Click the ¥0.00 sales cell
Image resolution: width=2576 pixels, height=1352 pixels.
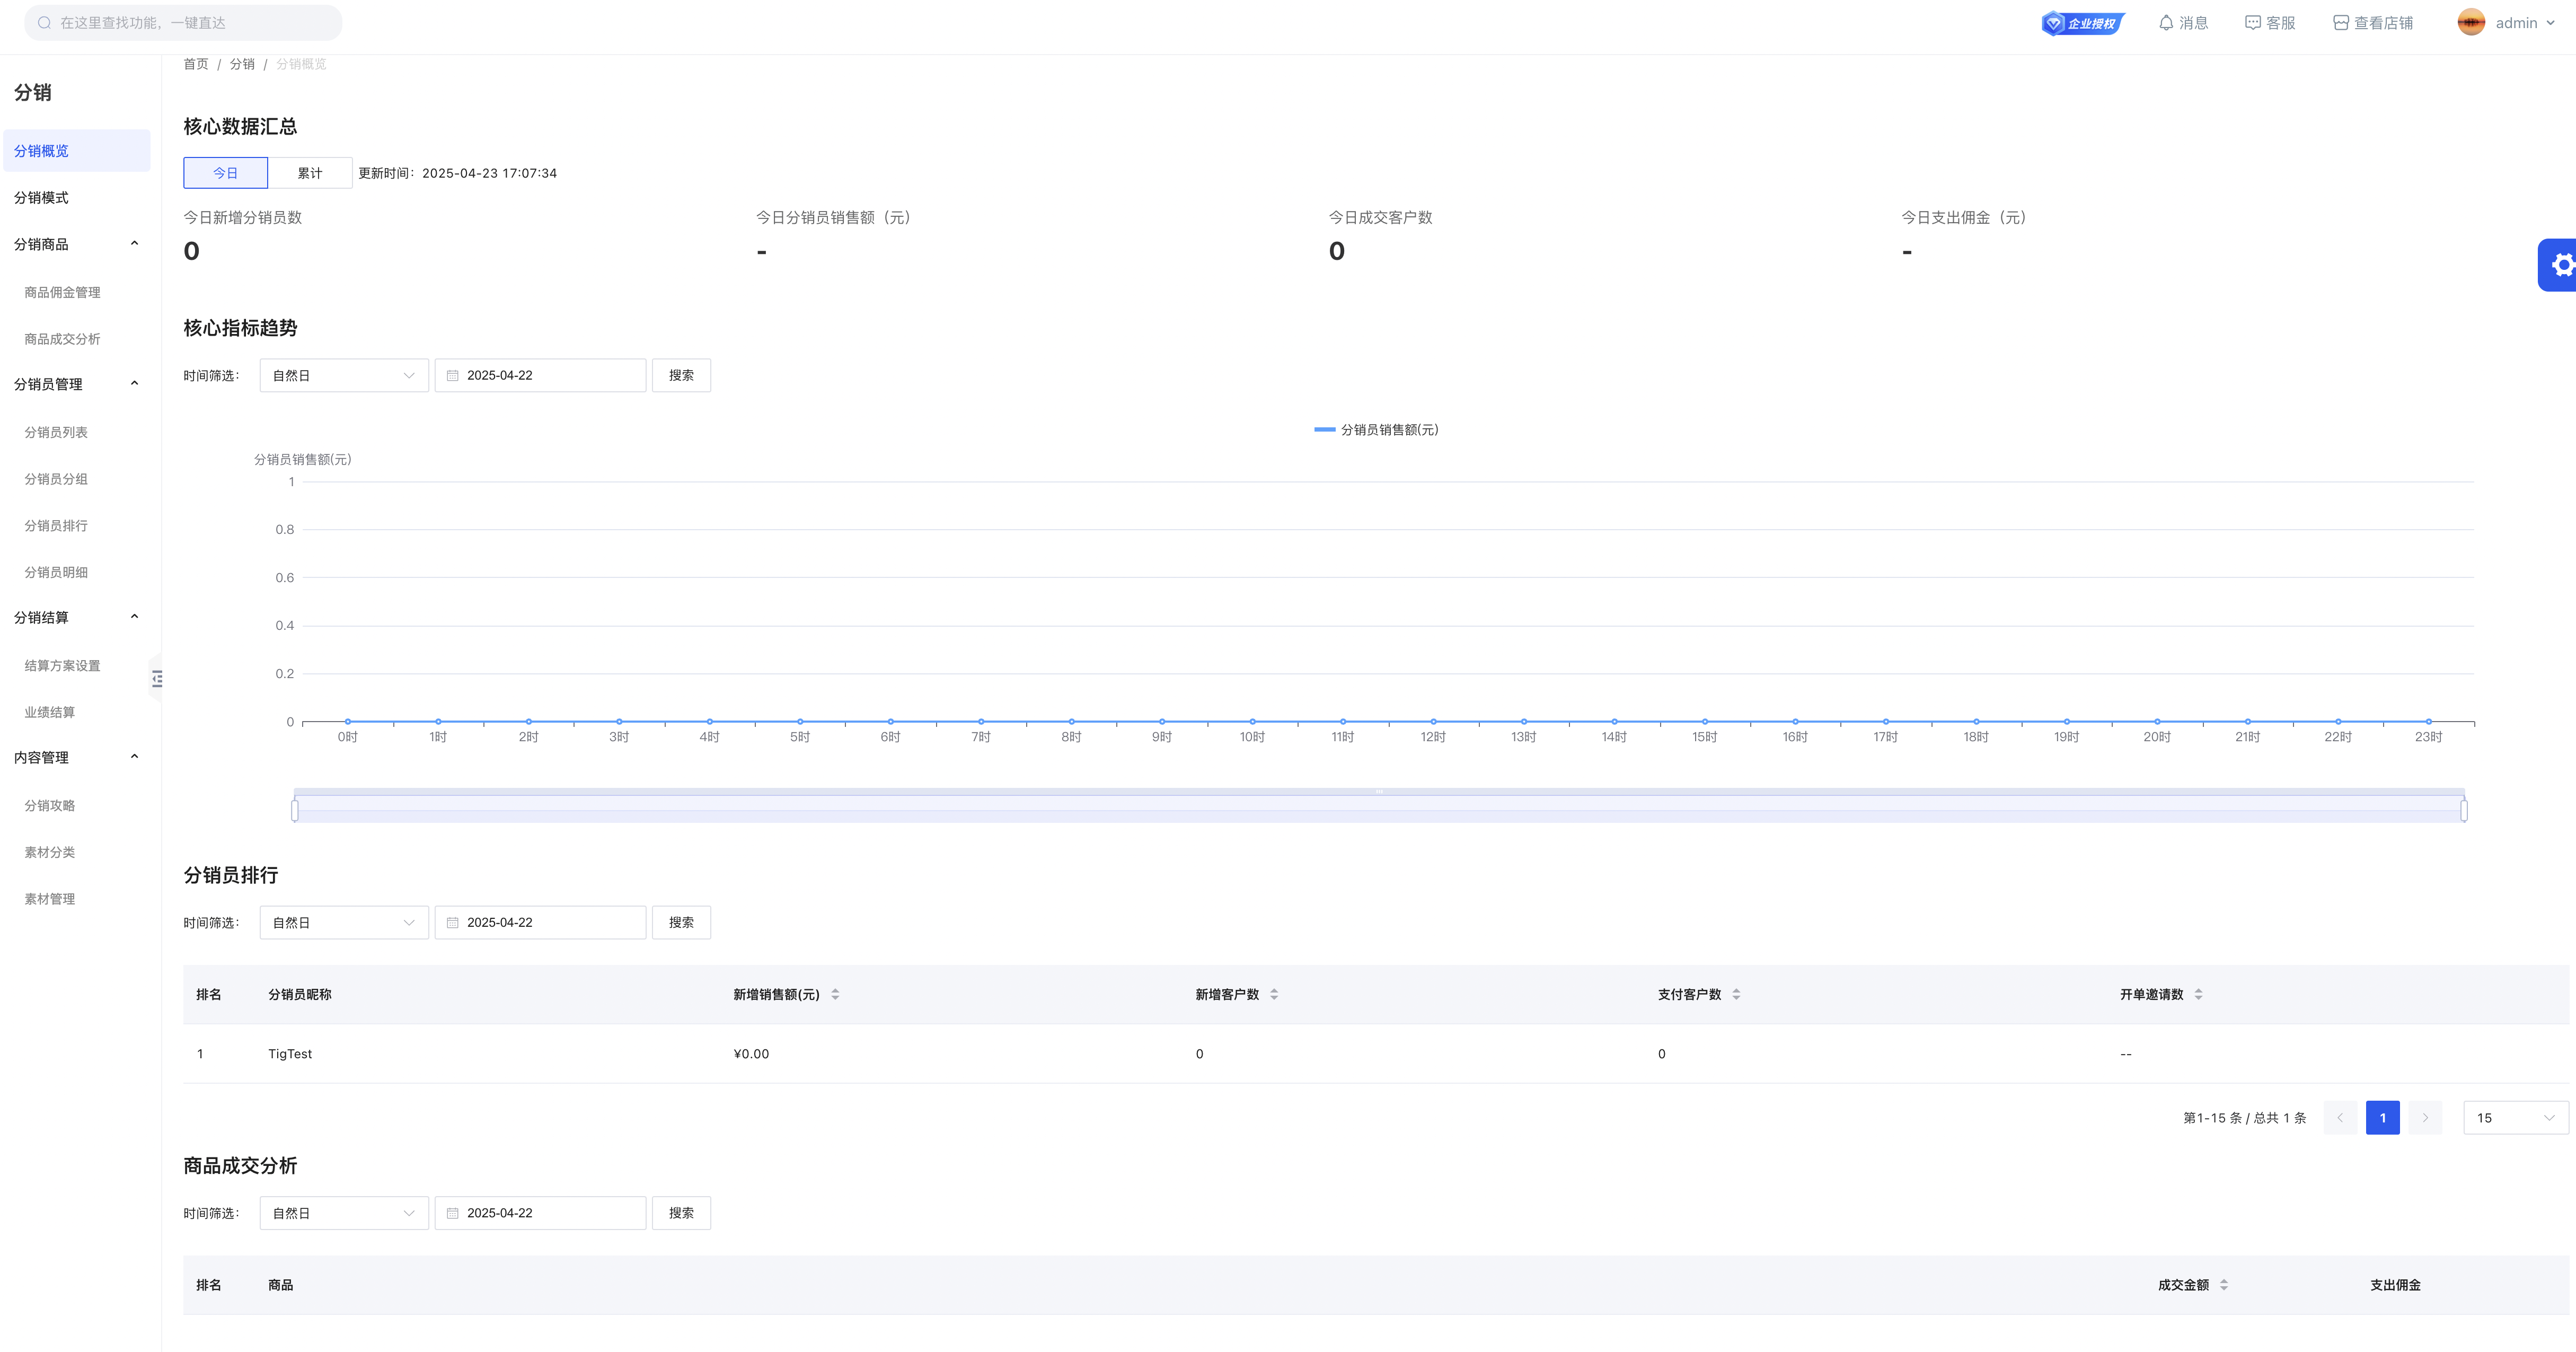751,1054
